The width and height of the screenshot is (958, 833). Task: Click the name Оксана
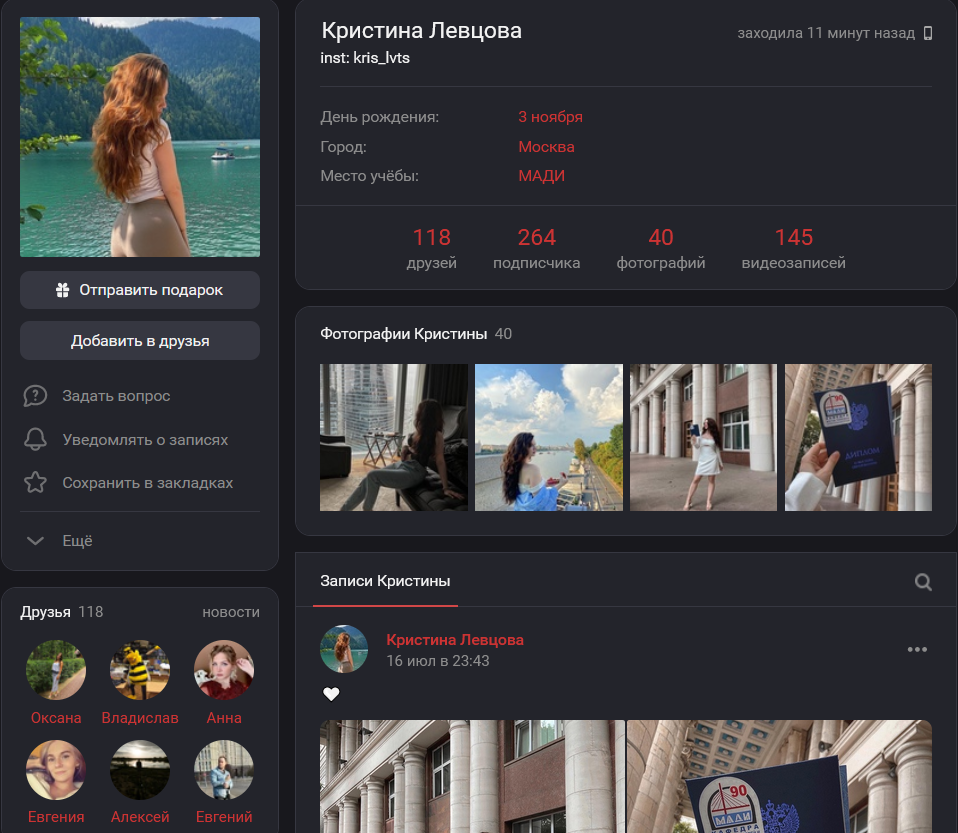point(56,718)
